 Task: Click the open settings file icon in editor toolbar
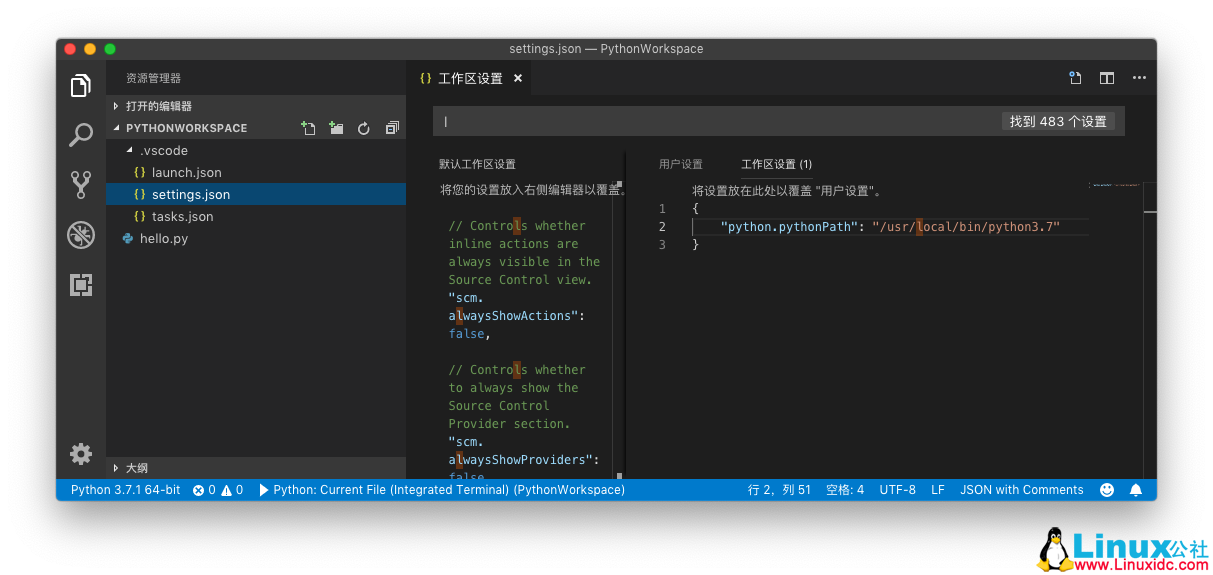[1075, 78]
